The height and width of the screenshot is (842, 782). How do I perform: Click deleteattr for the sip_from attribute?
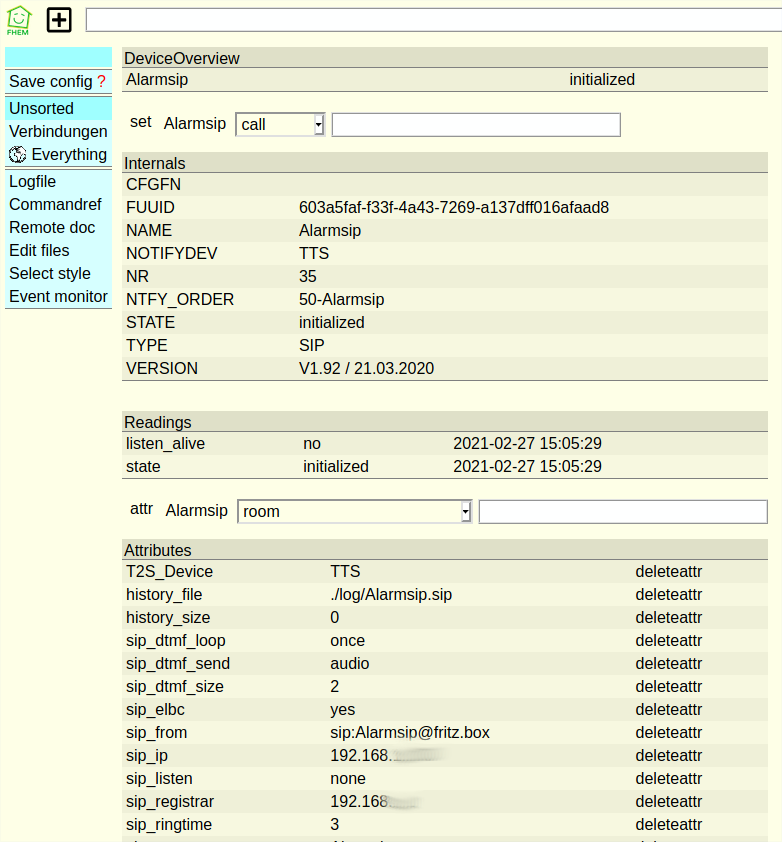click(x=668, y=733)
